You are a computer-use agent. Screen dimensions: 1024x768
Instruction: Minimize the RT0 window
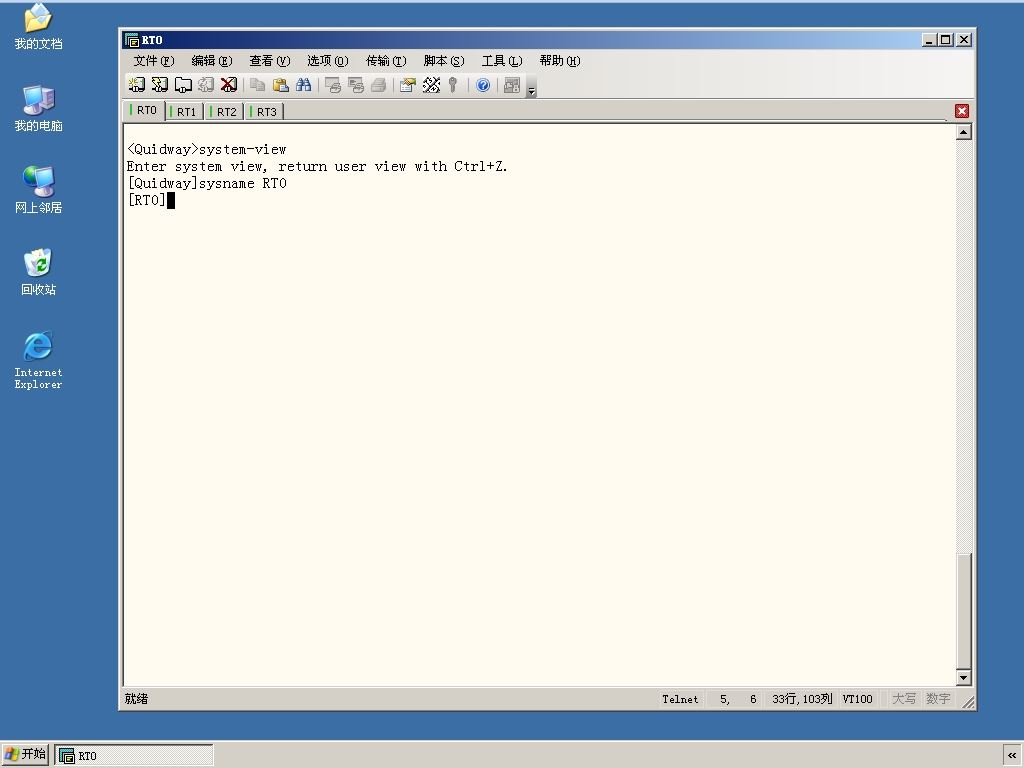tap(929, 40)
